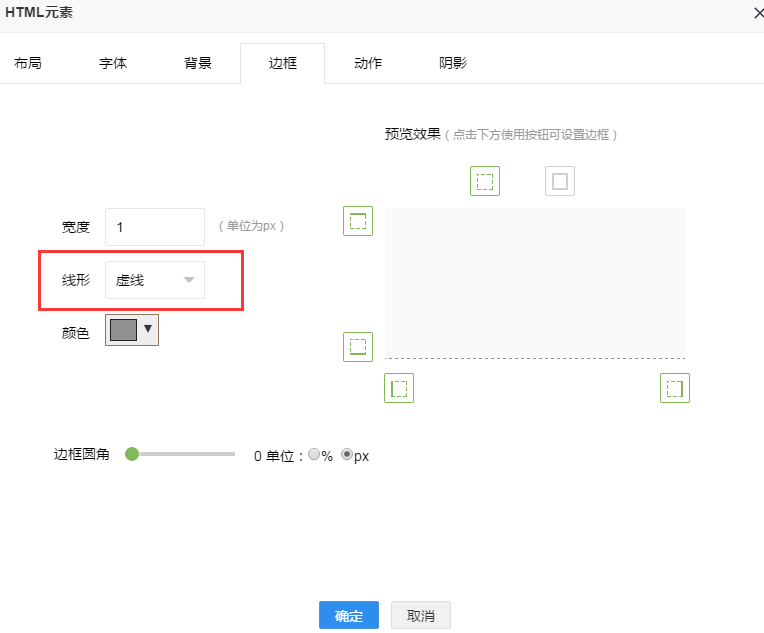Toggle the left border icon
The width and height of the screenshot is (764, 633).
399,388
